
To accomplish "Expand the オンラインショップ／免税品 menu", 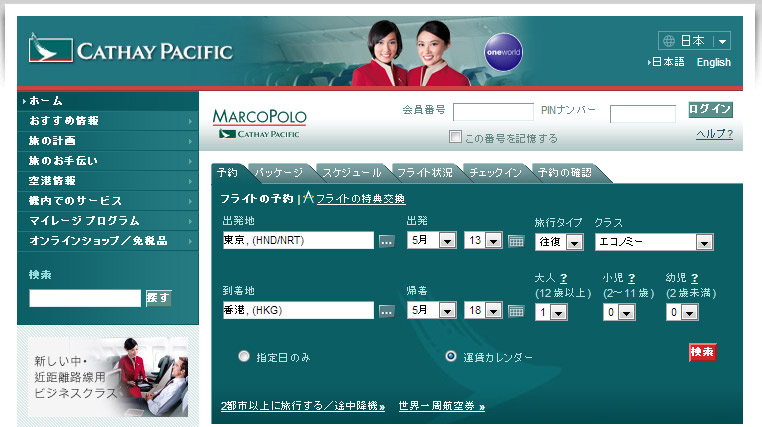I will (x=107, y=241).
